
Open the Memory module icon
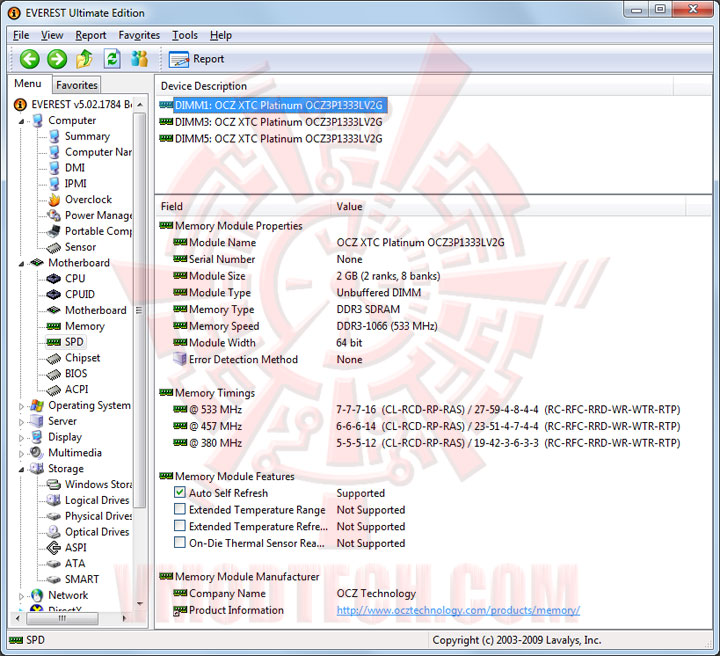tap(54, 326)
